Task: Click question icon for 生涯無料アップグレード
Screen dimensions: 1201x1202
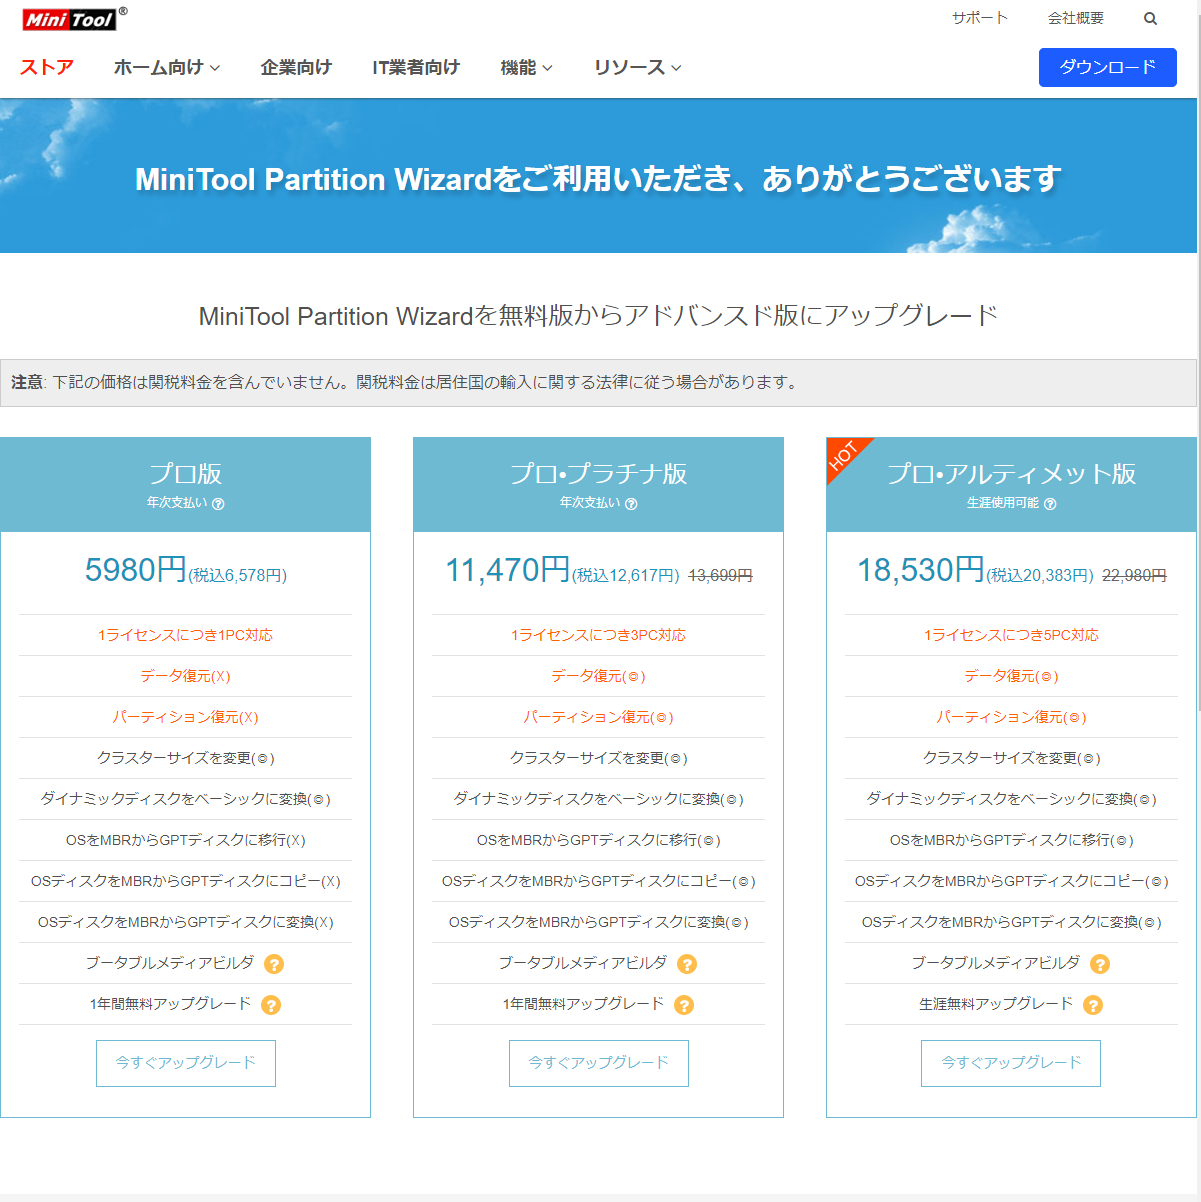Action: (x=1093, y=1005)
